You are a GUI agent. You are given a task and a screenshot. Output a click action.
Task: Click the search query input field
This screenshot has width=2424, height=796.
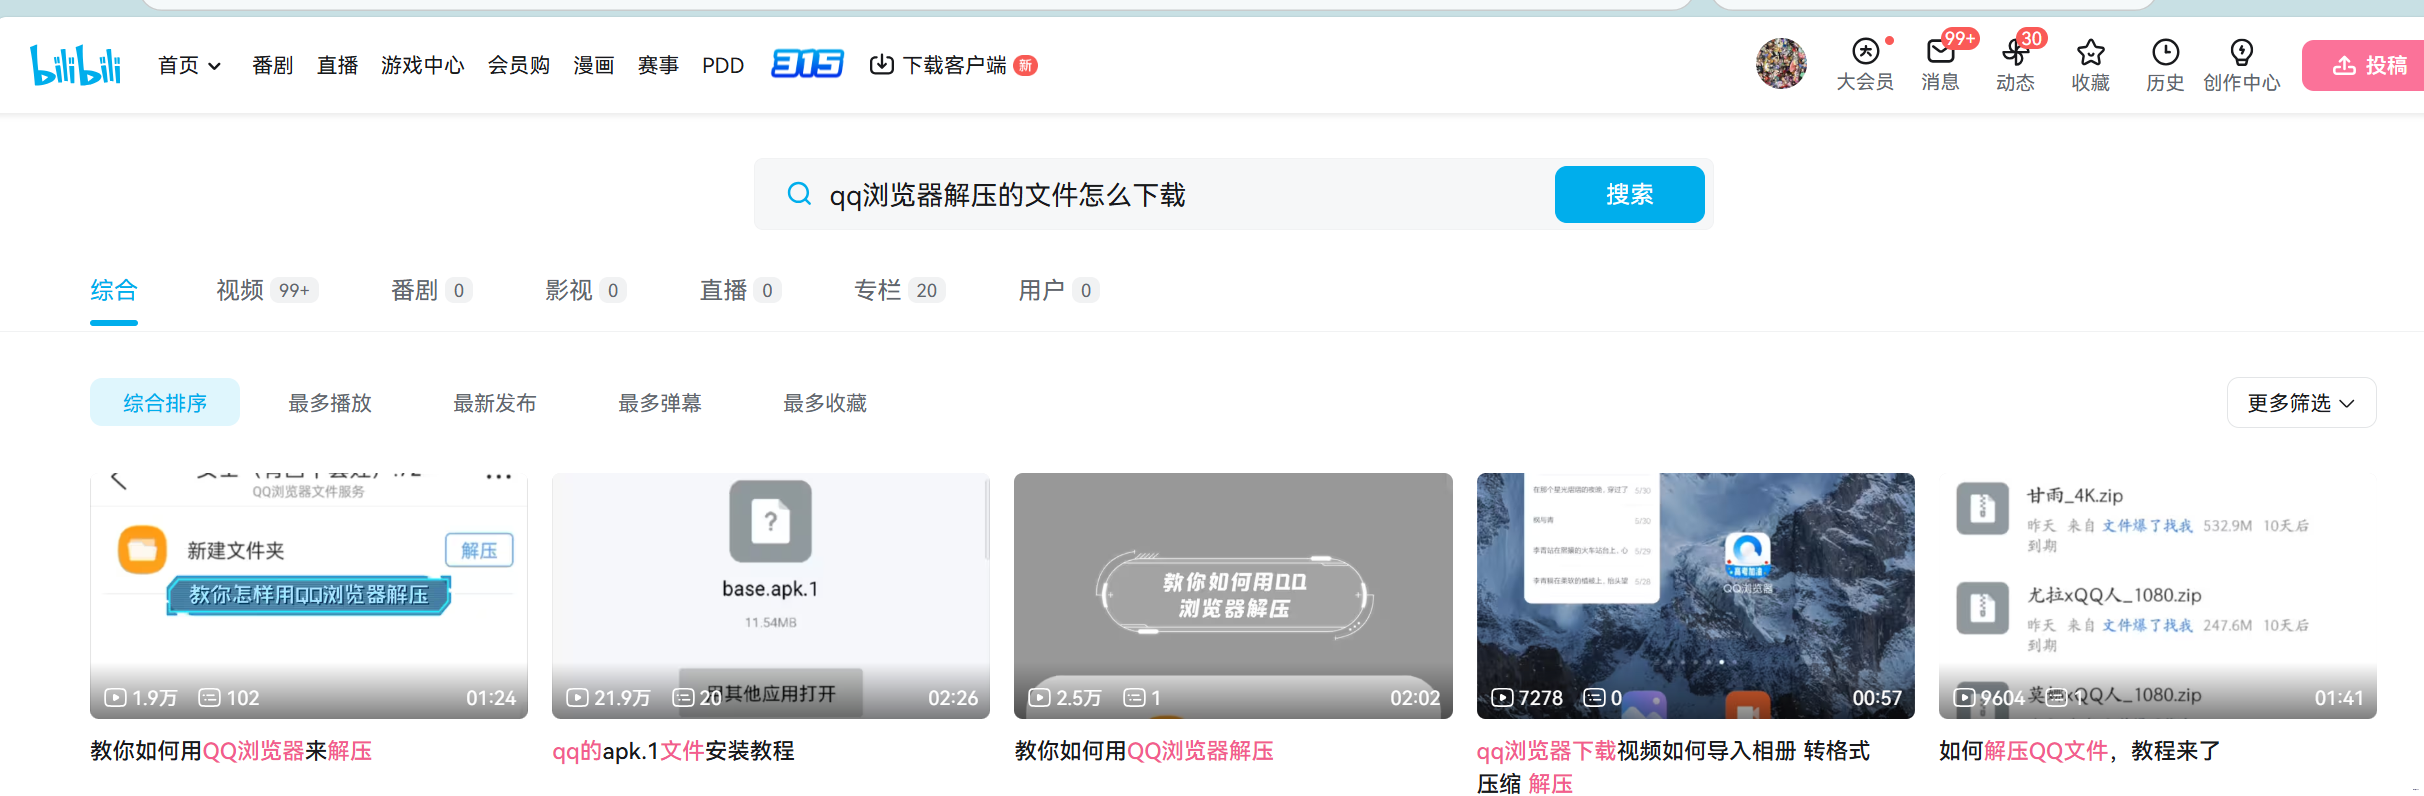click(1180, 195)
